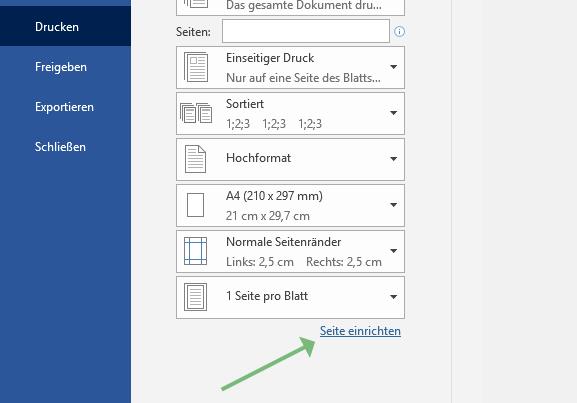The height and width of the screenshot is (403, 577).
Task: Expand the Einseitiger Druck dropdown arrow
Action: coord(393,67)
